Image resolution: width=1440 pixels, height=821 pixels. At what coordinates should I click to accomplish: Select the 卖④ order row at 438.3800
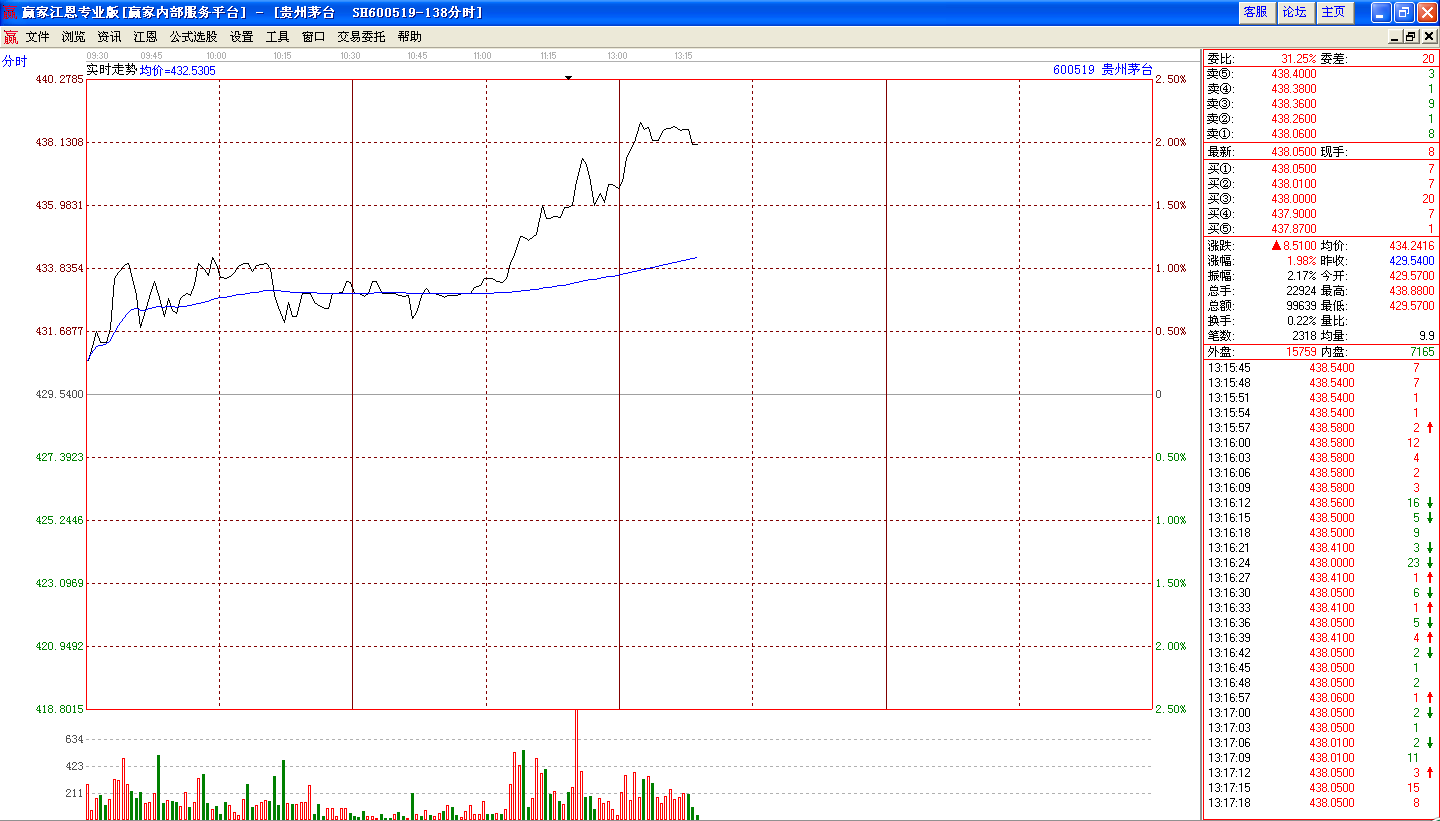pos(1320,89)
